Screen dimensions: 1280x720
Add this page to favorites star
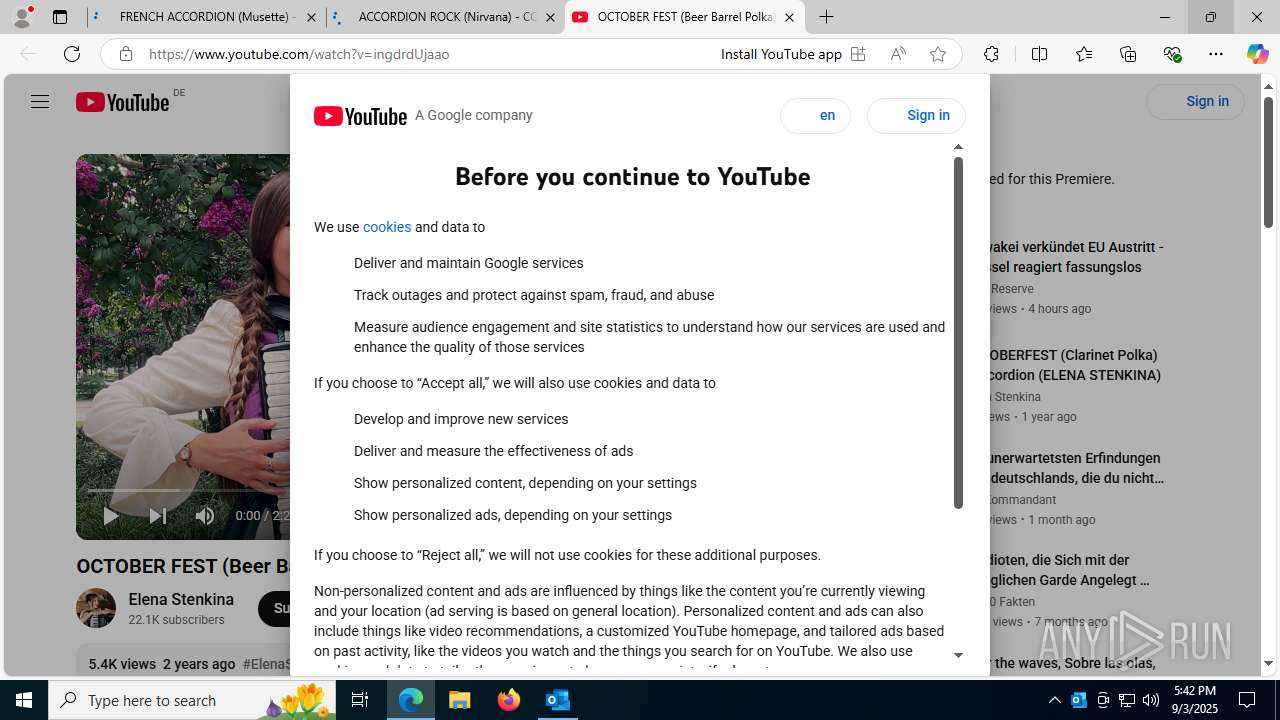938,54
